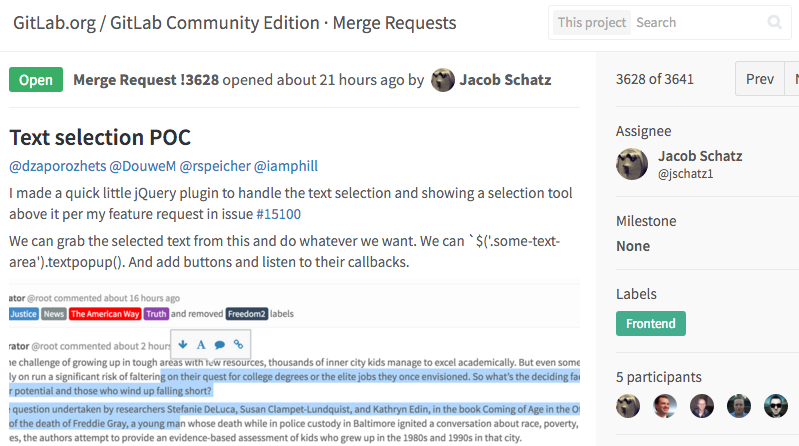Click the gray News label
Screen dimensions: 799x446
click(x=54, y=314)
